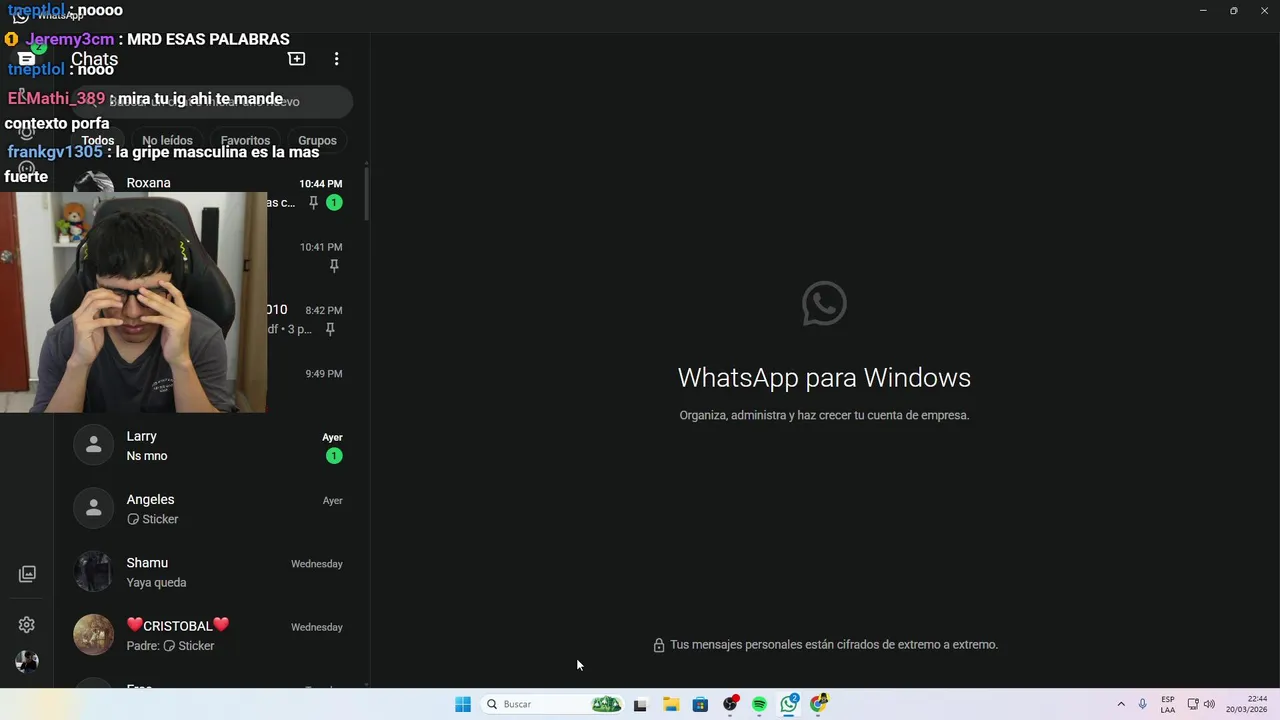
Task: Click the pin icon on the Roxana chat
Action: 313,203
